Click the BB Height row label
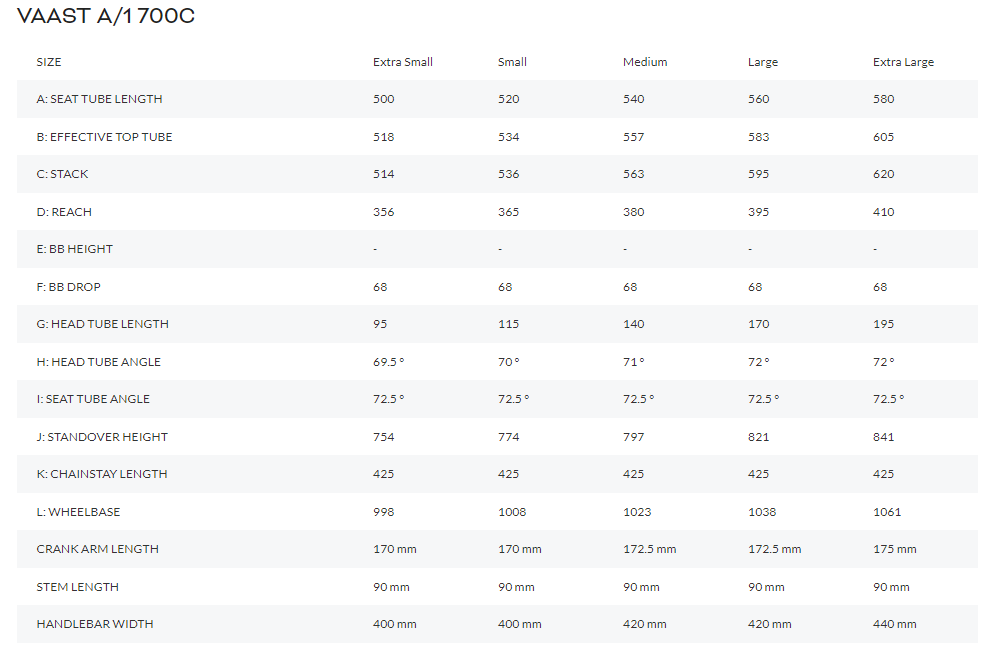1001x667 pixels. pos(75,249)
